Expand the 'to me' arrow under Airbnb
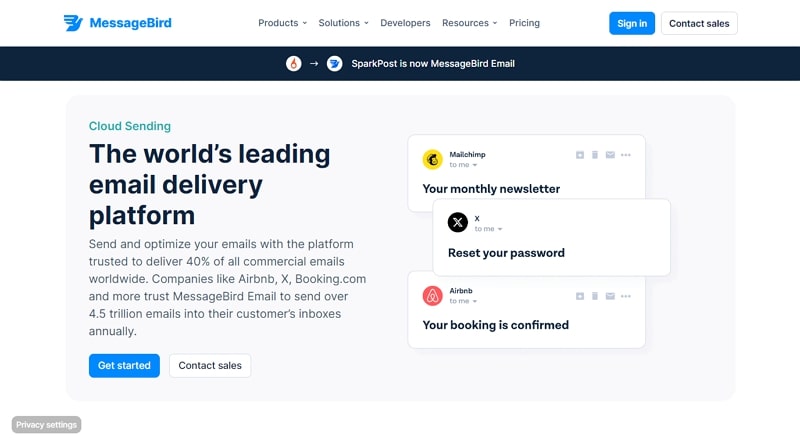 [474, 301]
